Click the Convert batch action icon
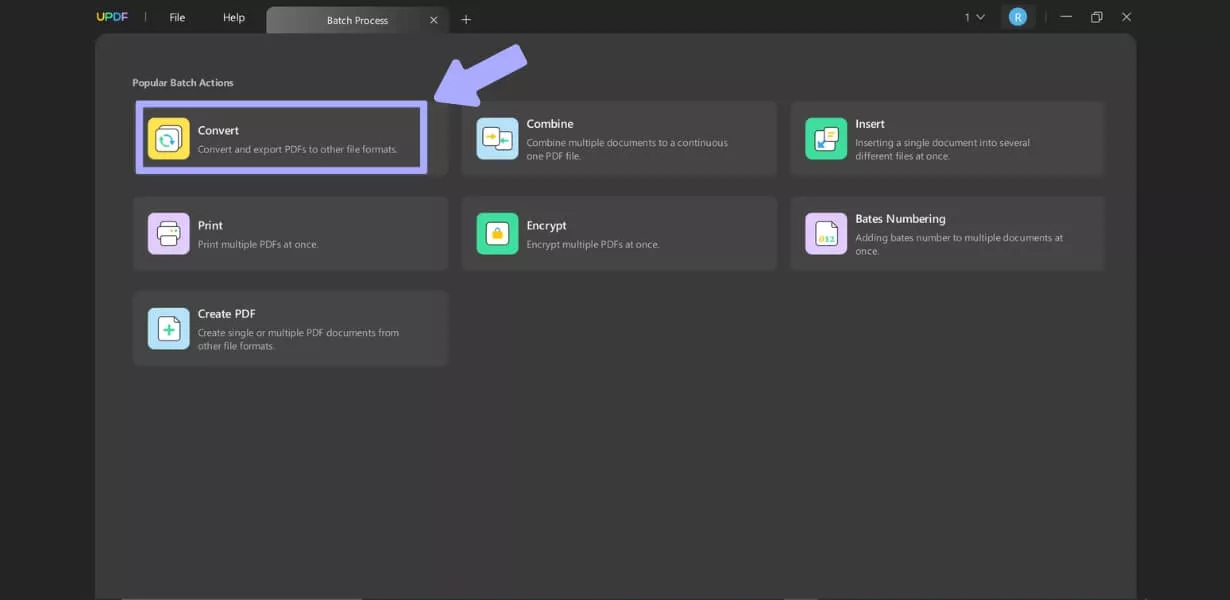This screenshot has width=1230, height=600. tap(168, 138)
